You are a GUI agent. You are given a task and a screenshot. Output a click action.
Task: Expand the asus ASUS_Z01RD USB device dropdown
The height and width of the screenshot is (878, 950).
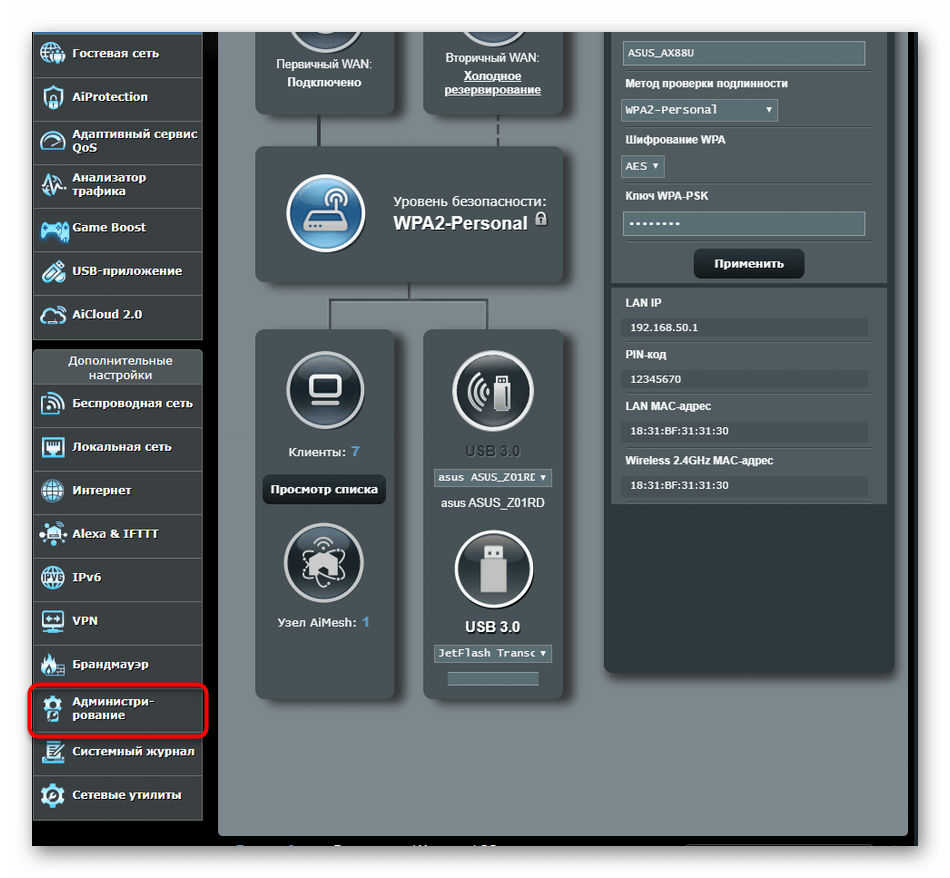(493, 478)
